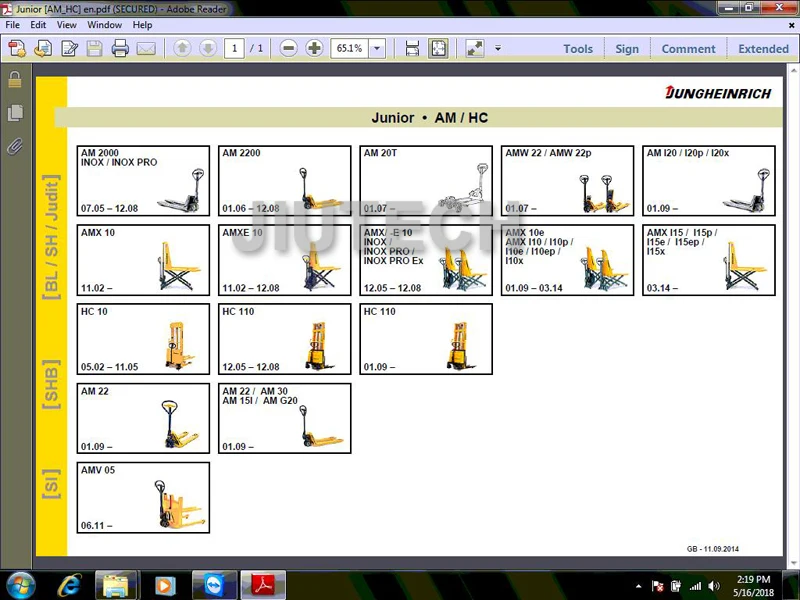
Task: Open the AM 22 / AM 30 box
Action: (x=284, y=418)
